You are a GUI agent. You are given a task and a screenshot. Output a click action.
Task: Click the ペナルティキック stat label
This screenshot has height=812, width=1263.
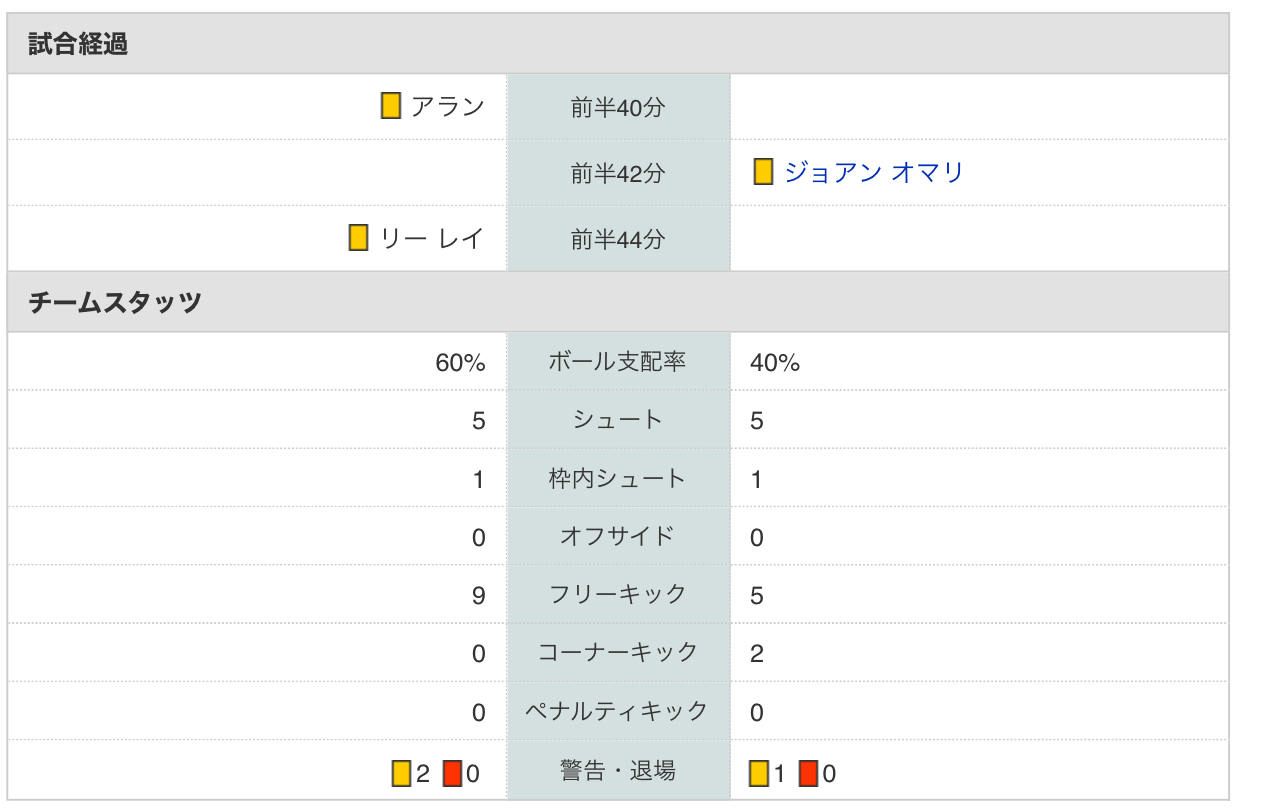618,711
